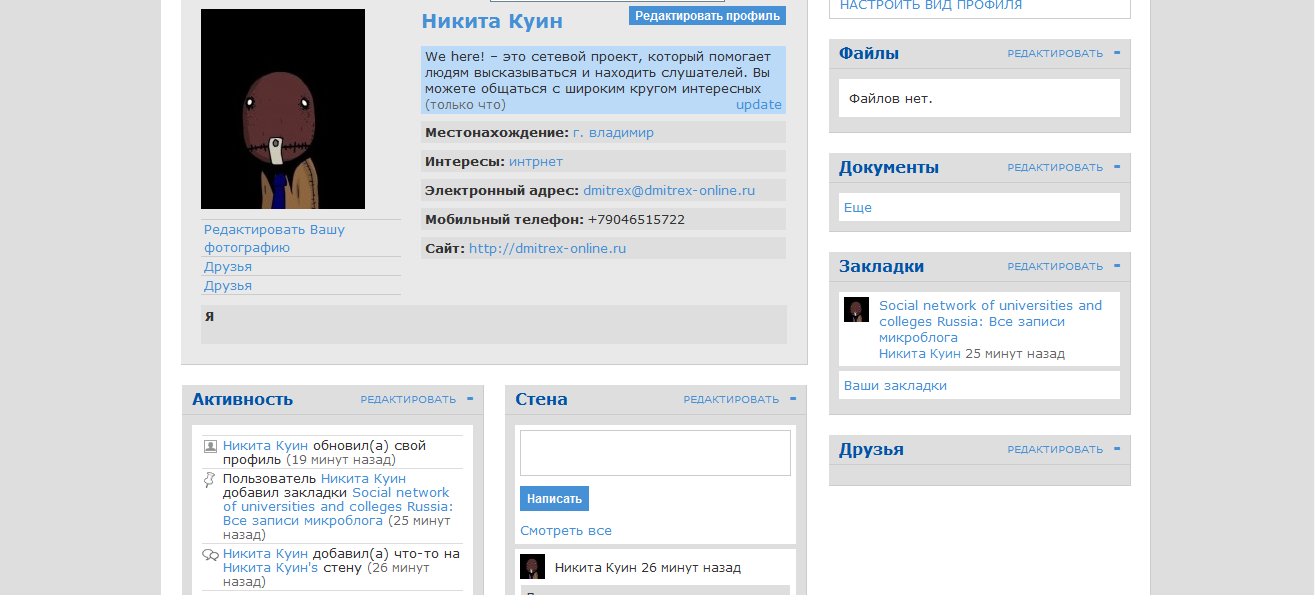Click the large profile photo
Viewport: 1315px width, 595px height.
[283, 109]
